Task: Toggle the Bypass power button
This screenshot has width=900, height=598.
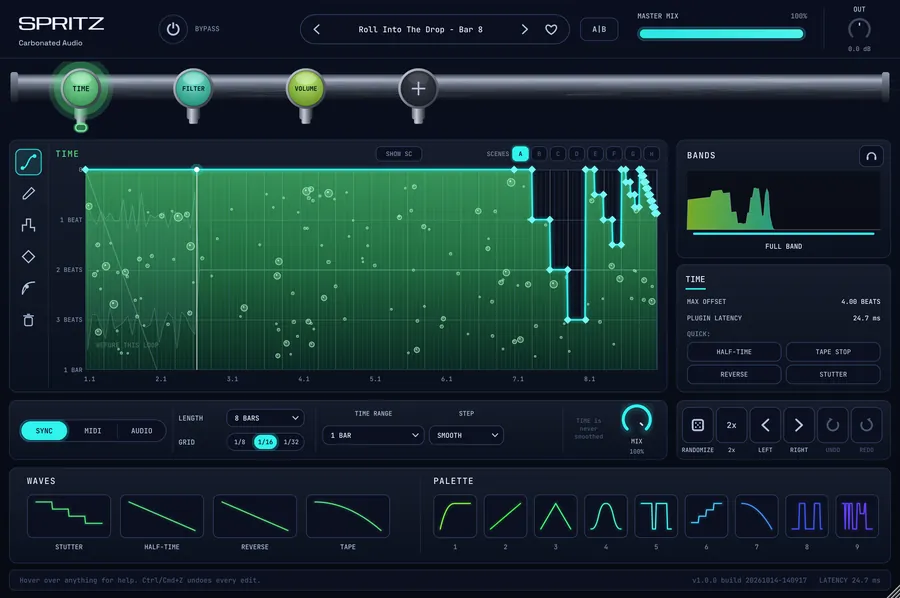Action: tap(173, 29)
